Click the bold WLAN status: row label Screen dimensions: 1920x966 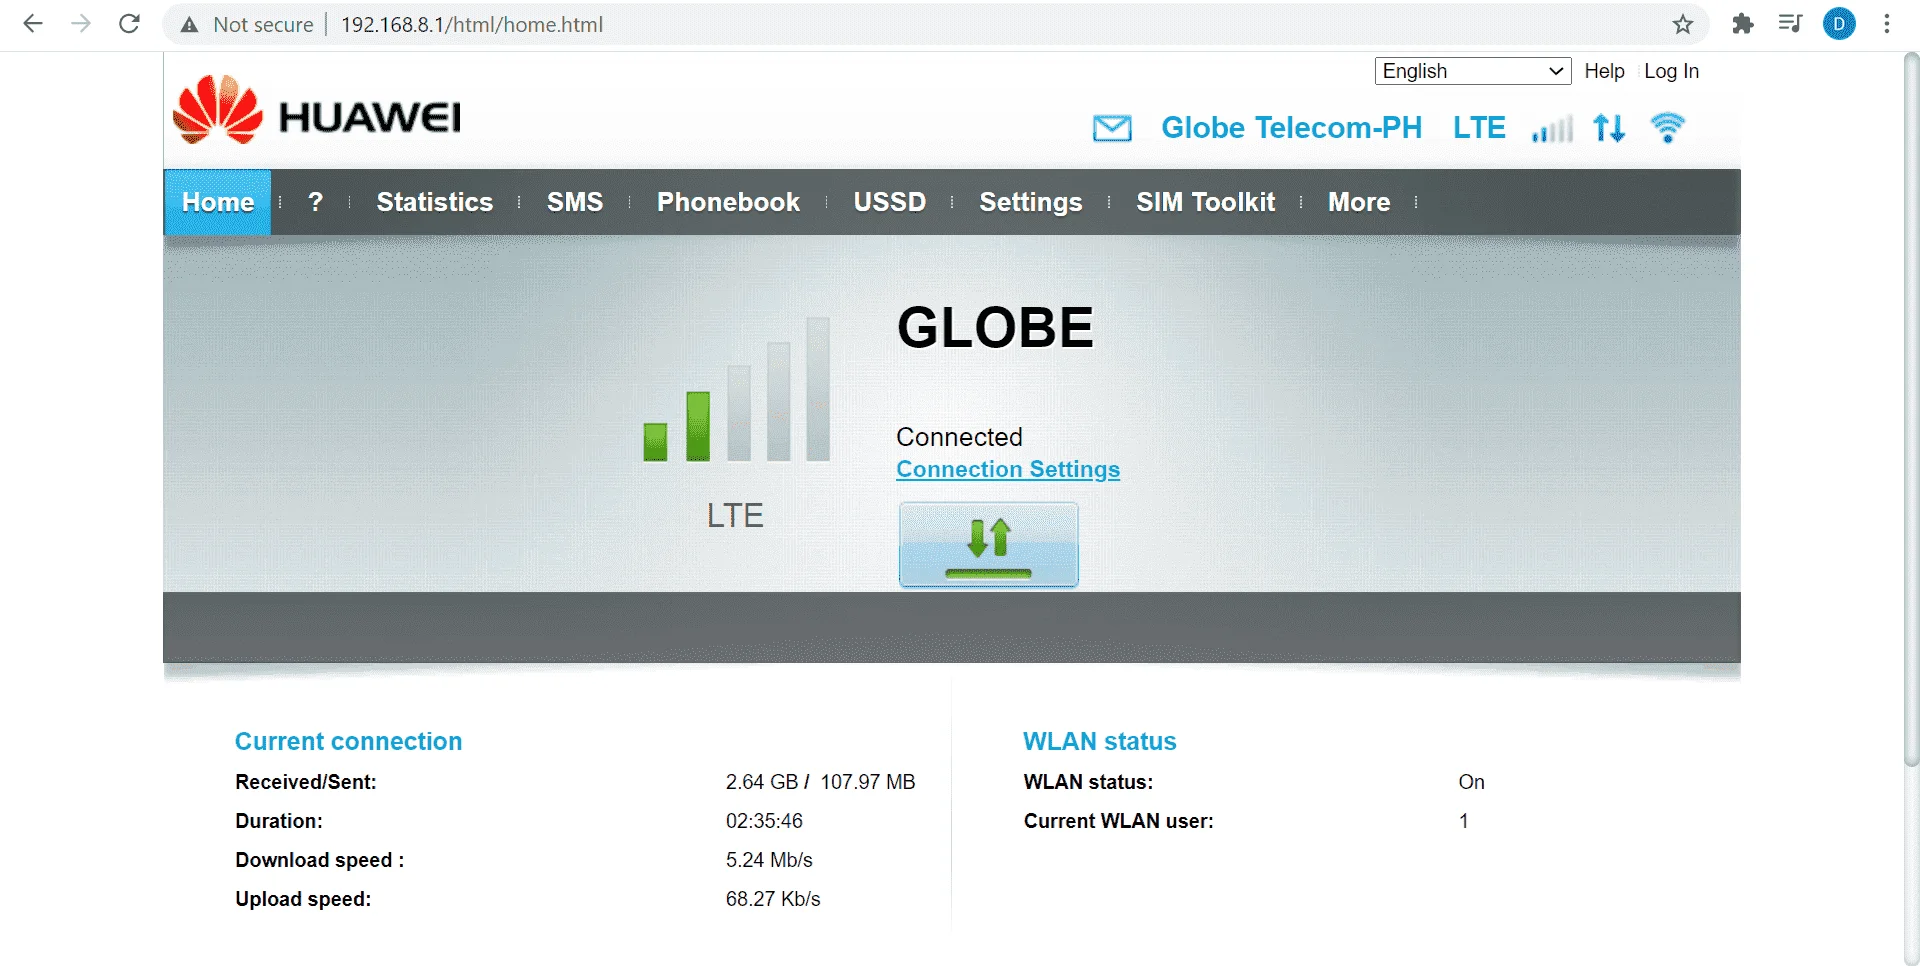pos(1088,782)
